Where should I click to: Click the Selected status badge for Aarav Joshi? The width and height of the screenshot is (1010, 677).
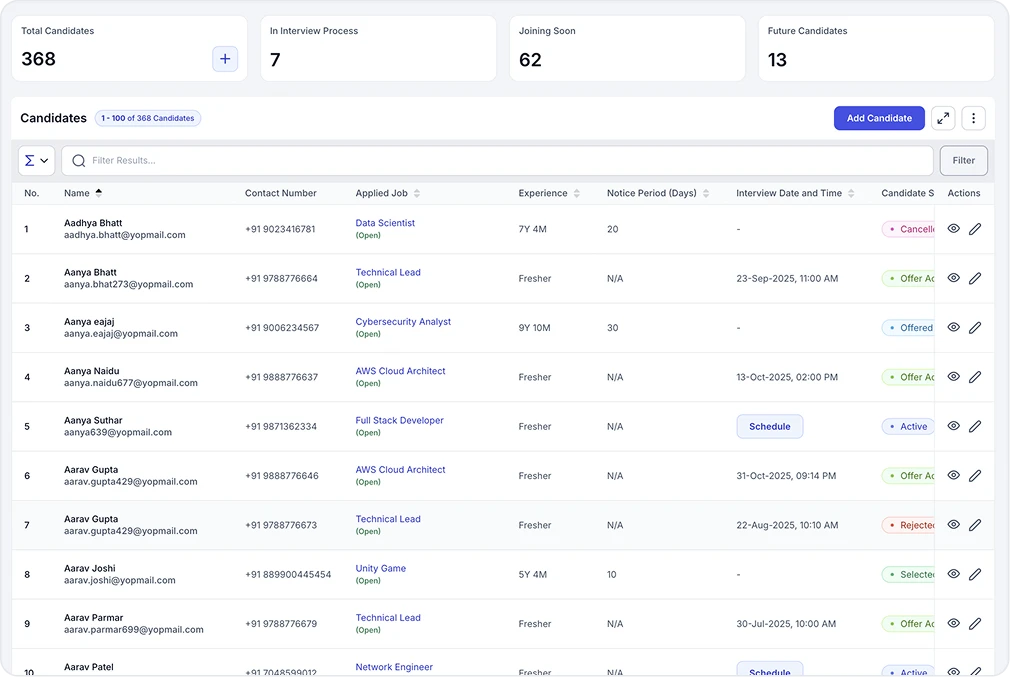pyautogui.click(x=908, y=574)
